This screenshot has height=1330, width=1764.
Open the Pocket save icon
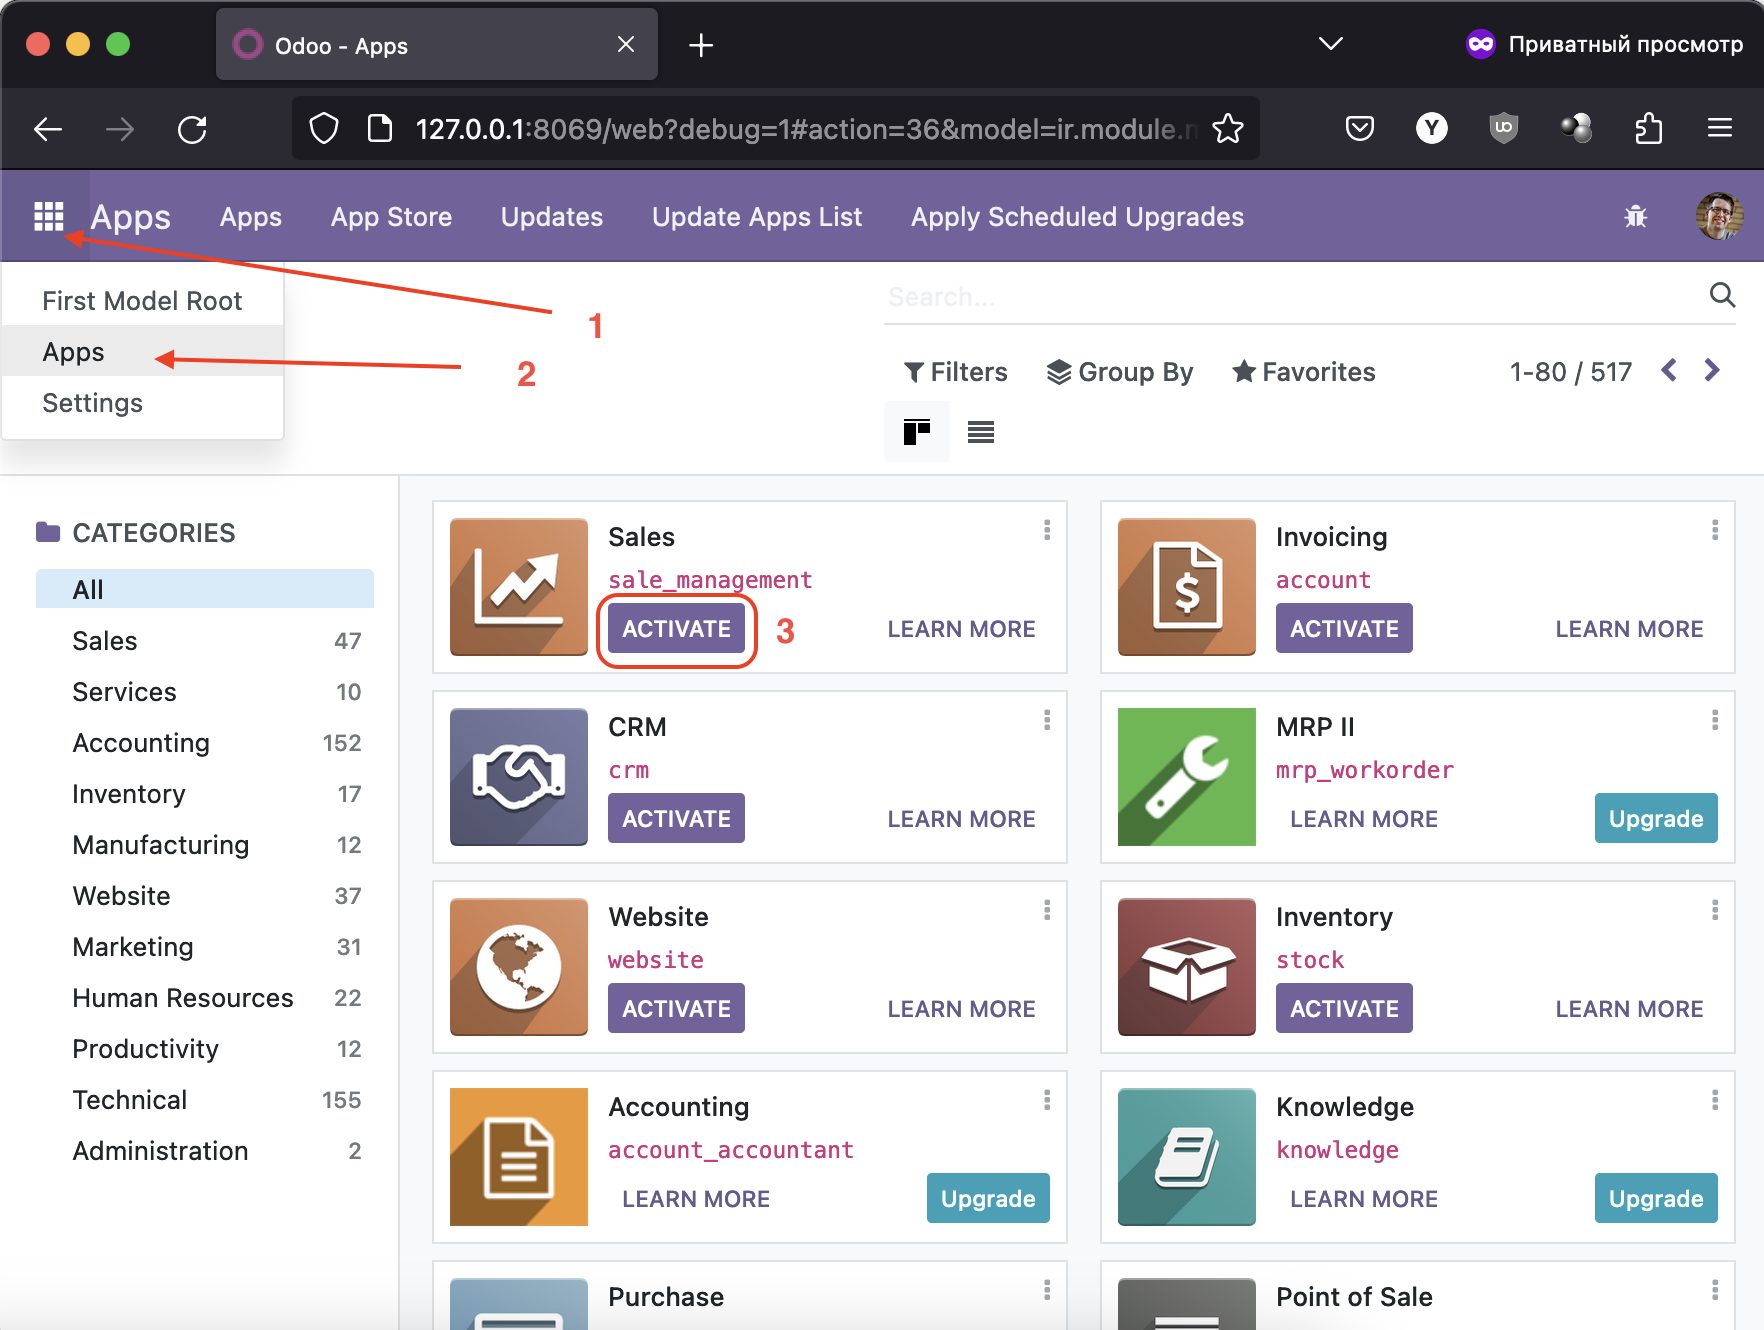[1360, 128]
